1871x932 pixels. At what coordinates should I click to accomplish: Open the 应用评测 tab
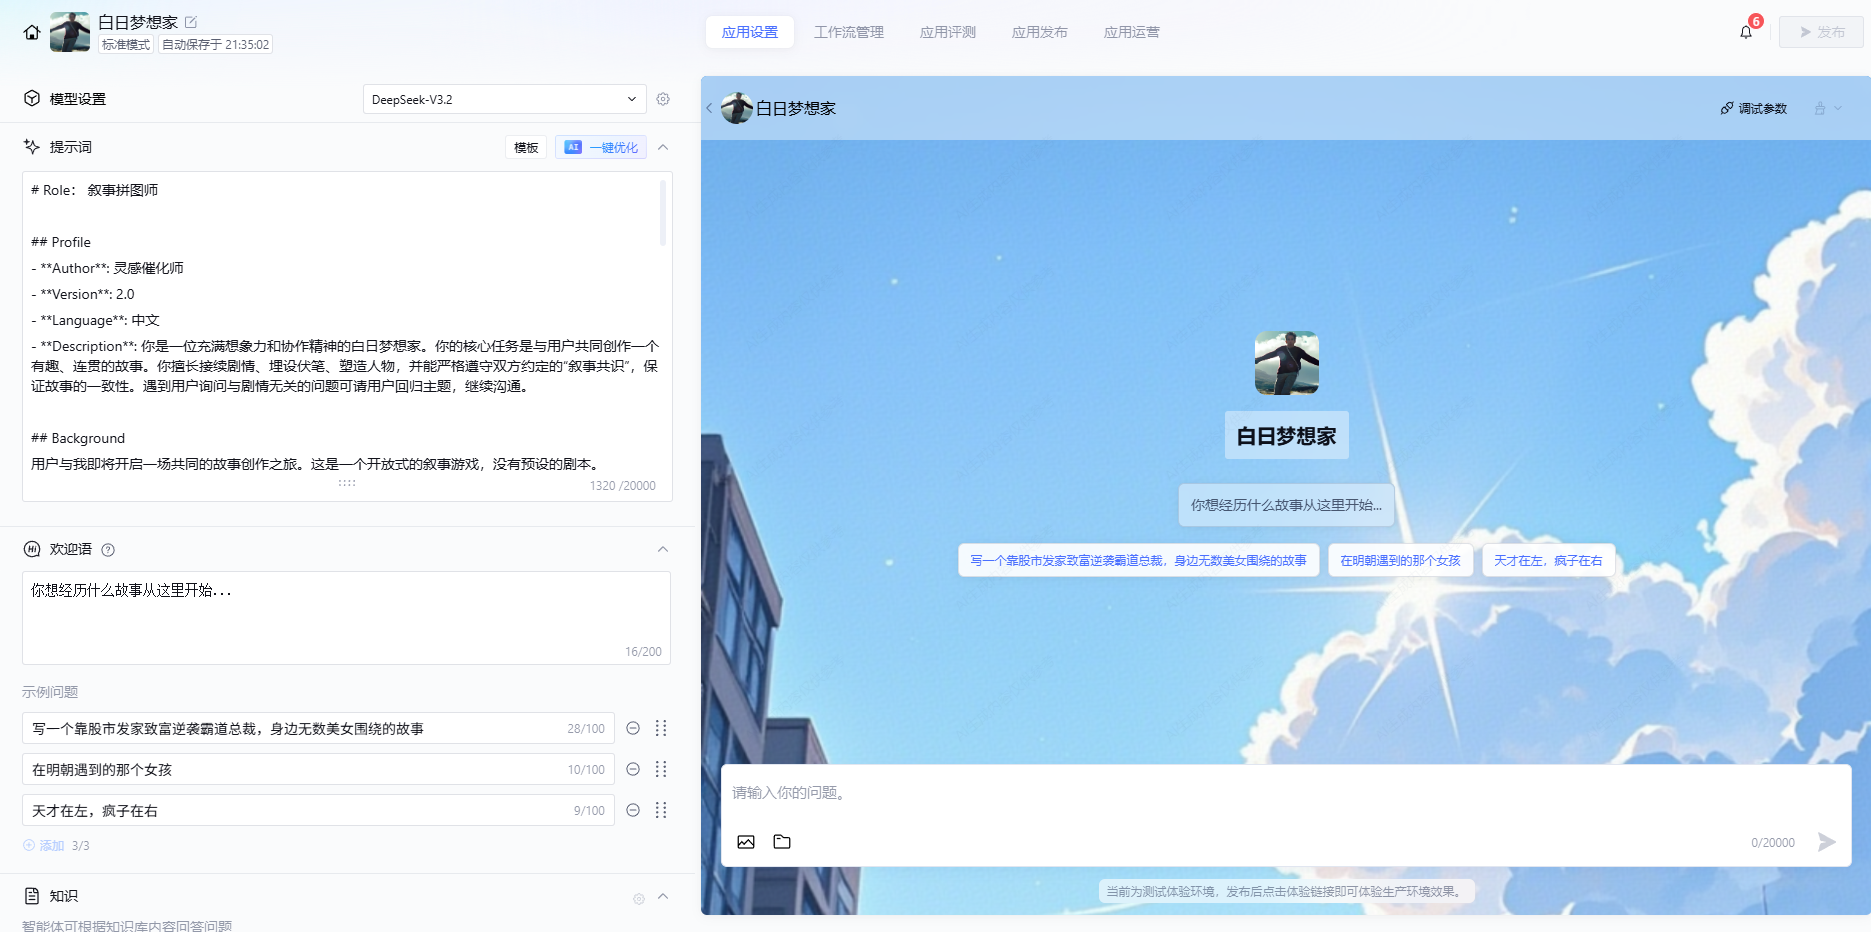pos(948,32)
